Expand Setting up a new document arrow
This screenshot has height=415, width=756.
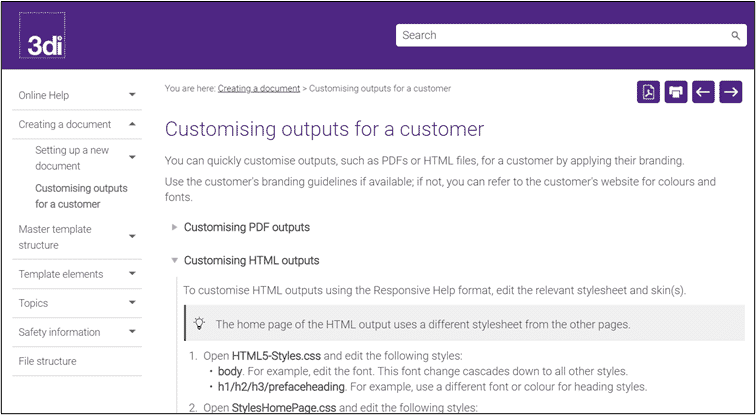132,157
